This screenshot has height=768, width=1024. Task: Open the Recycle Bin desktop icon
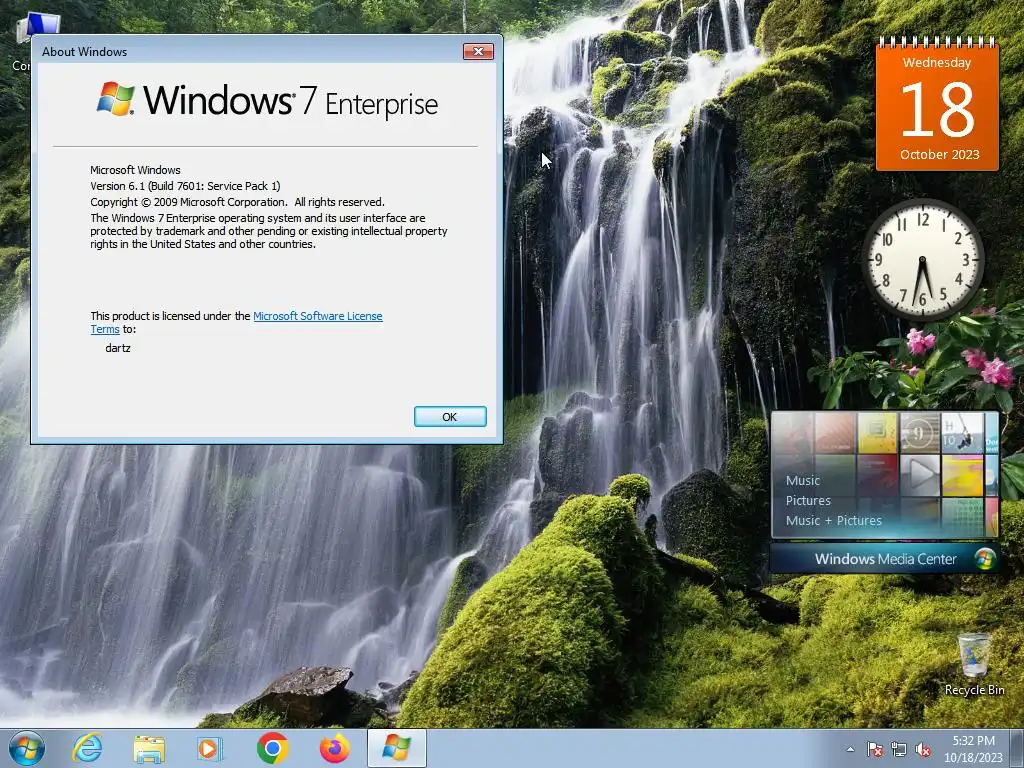click(974, 665)
